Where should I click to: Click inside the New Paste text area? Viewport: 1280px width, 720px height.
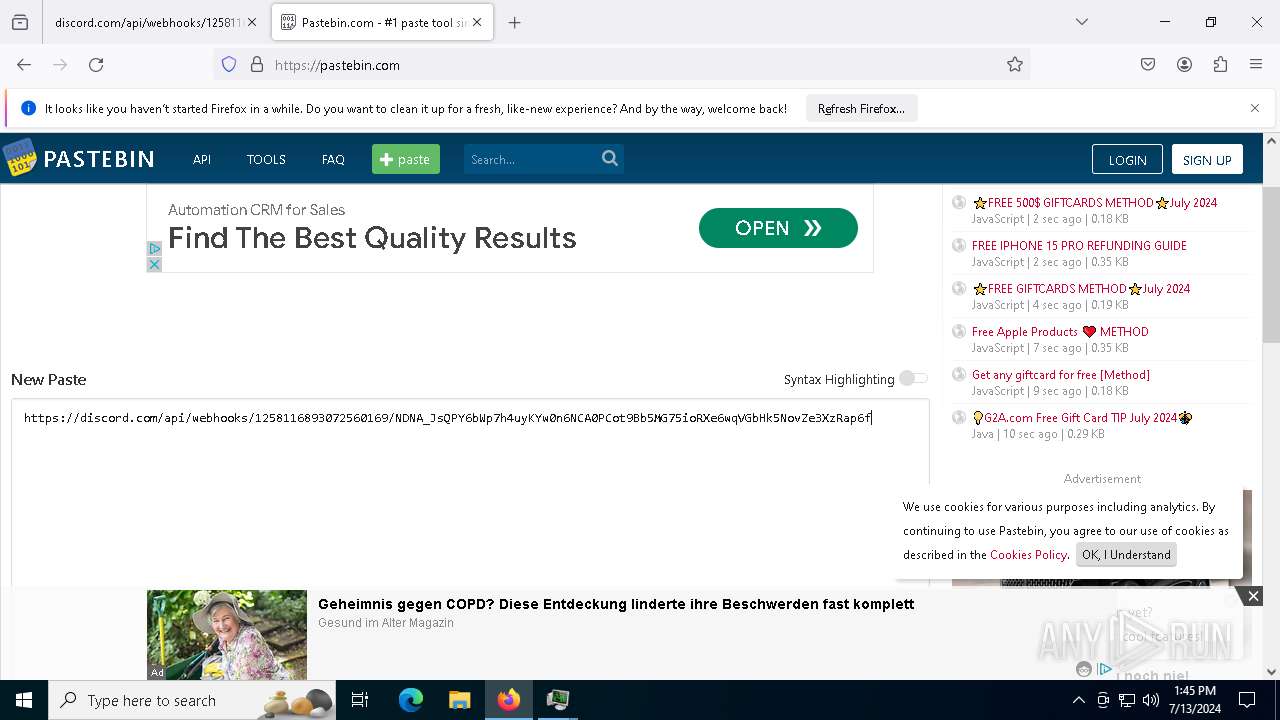pyautogui.click(x=470, y=493)
